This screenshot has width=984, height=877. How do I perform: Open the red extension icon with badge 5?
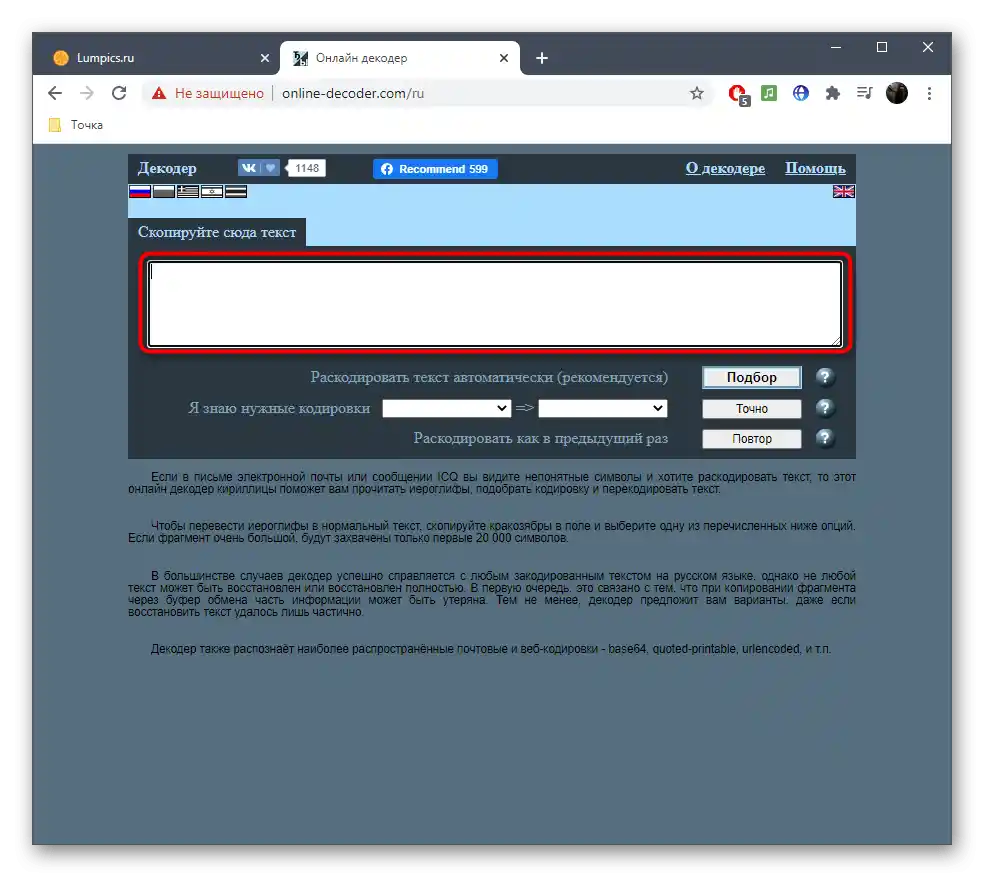pos(738,94)
